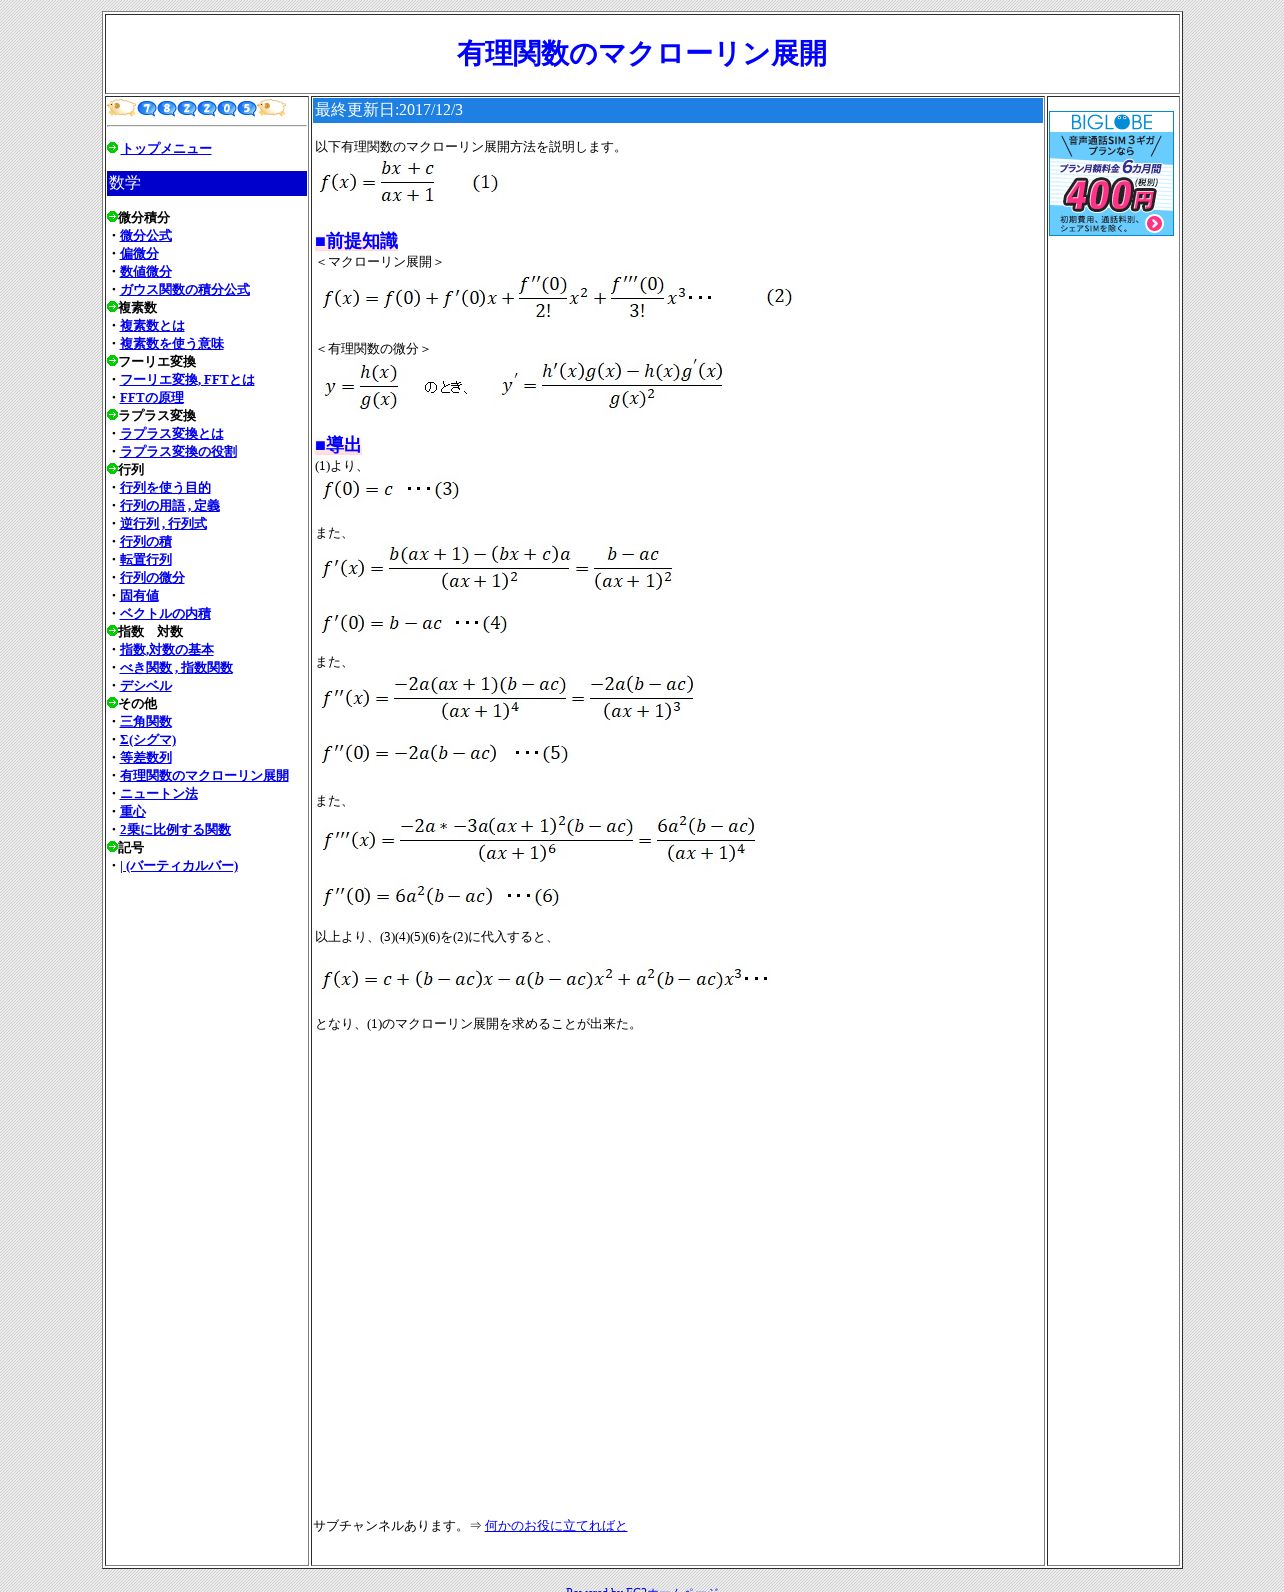Viewport: 1284px width, 1592px height.
Task: Click the ■前提知識 section heading
Action: pos(356,241)
